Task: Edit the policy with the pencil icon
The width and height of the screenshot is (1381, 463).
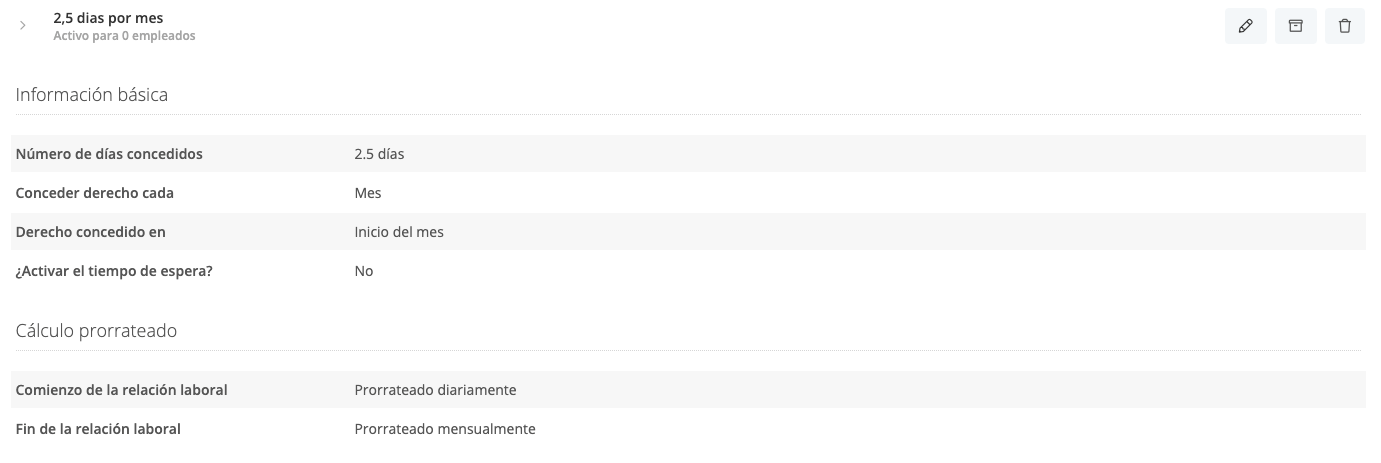Action: (x=1245, y=27)
